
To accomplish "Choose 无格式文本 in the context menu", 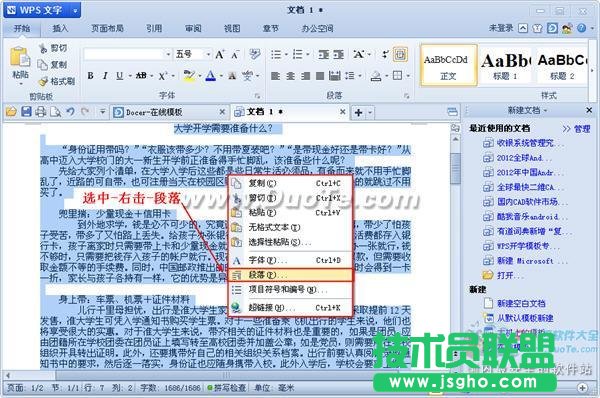I will click(x=290, y=227).
